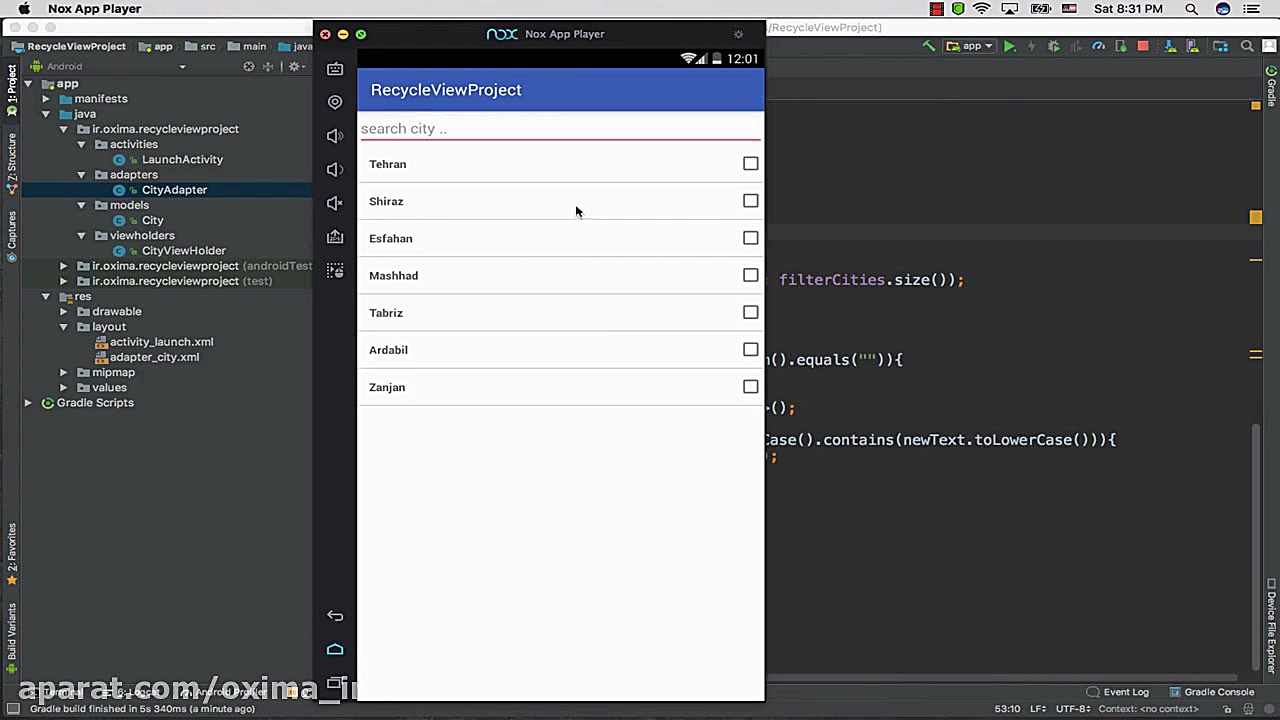Open the Nox macro recorder icon
The width and height of the screenshot is (1280, 720).
[x=335, y=270]
